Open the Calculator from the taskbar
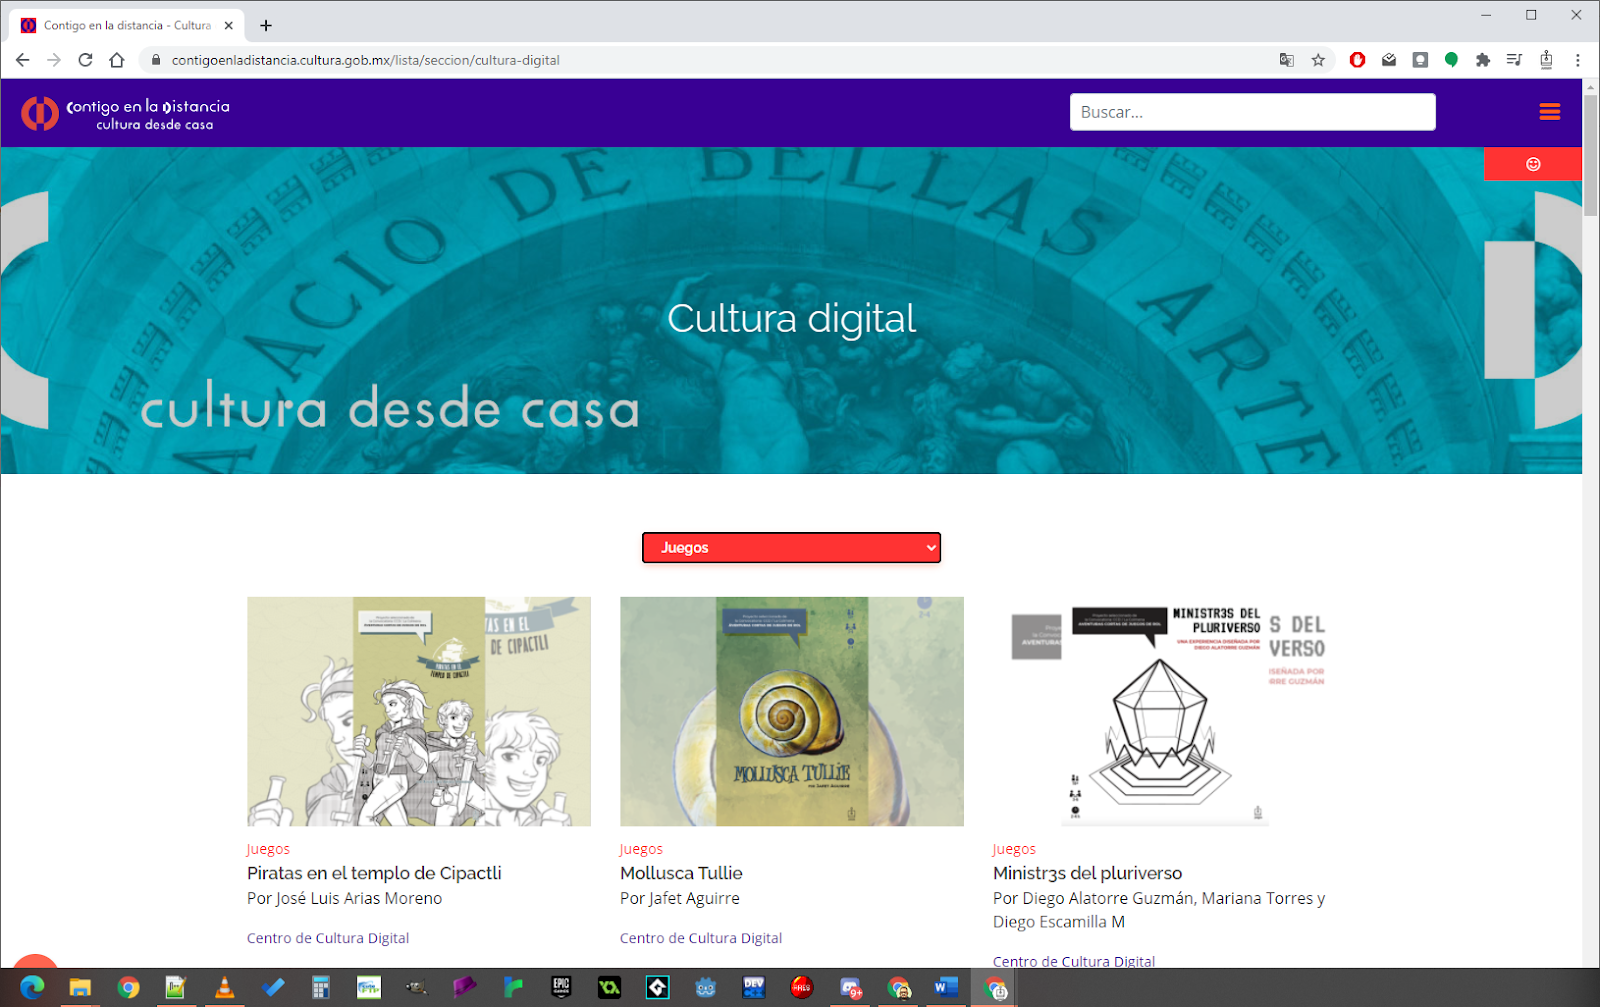The image size is (1600, 1007). 320,988
